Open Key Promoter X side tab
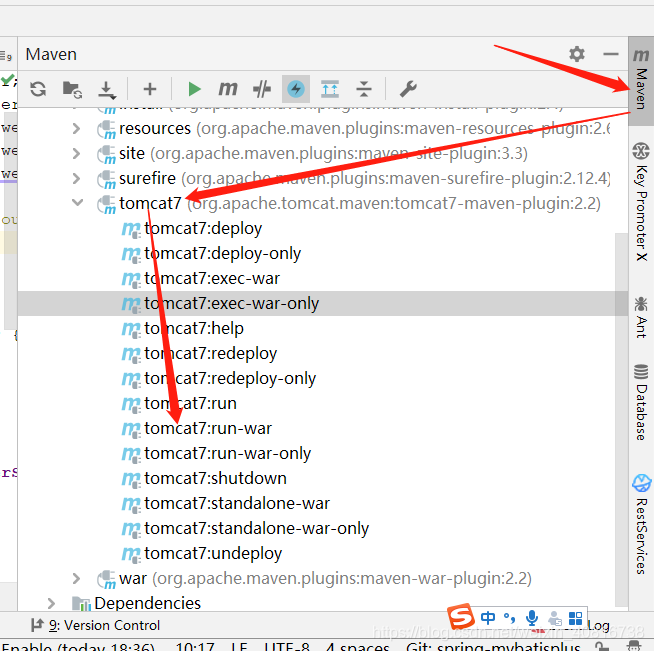Screen dimensions: 654x651 [x=641, y=202]
